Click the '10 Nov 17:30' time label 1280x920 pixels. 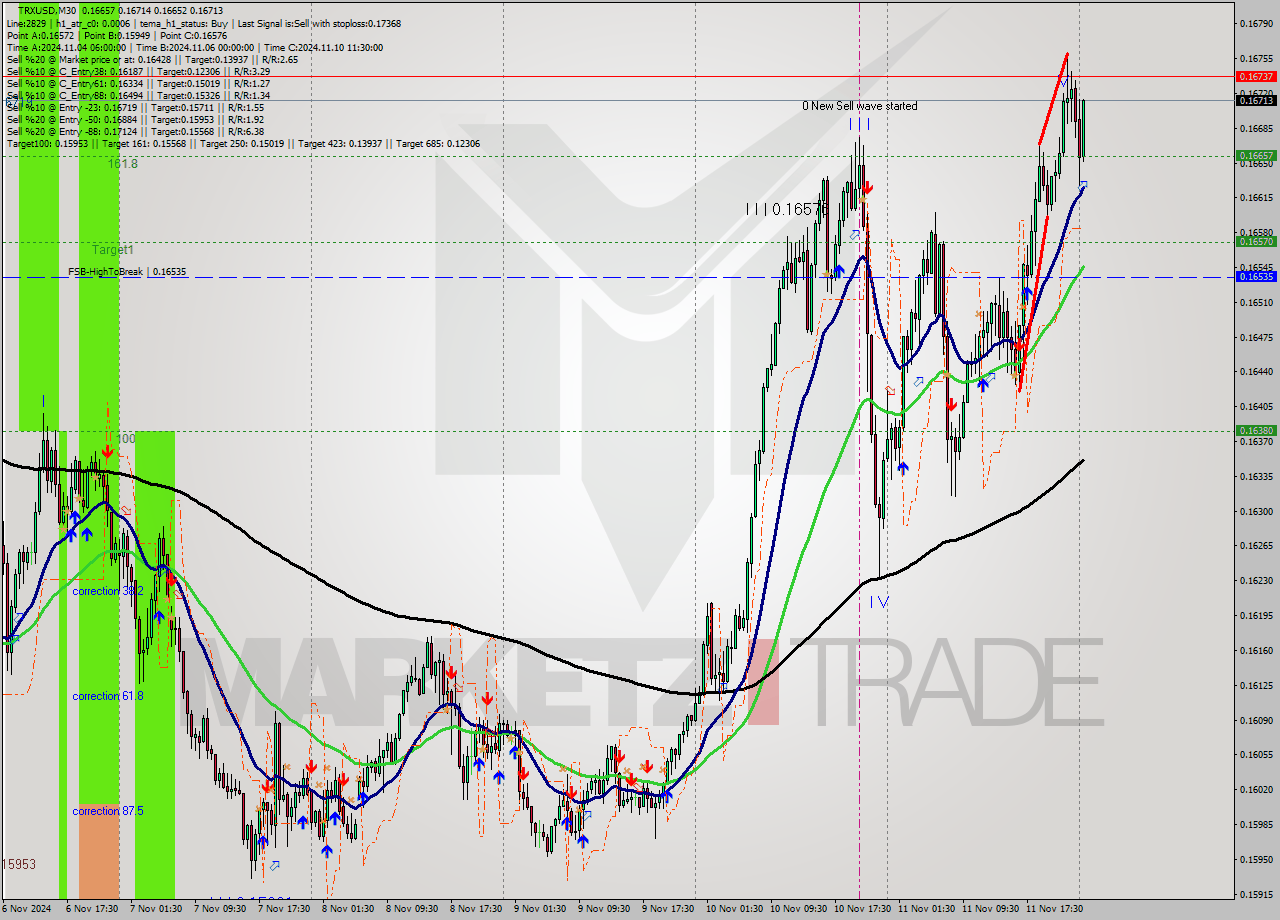tap(860, 909)
